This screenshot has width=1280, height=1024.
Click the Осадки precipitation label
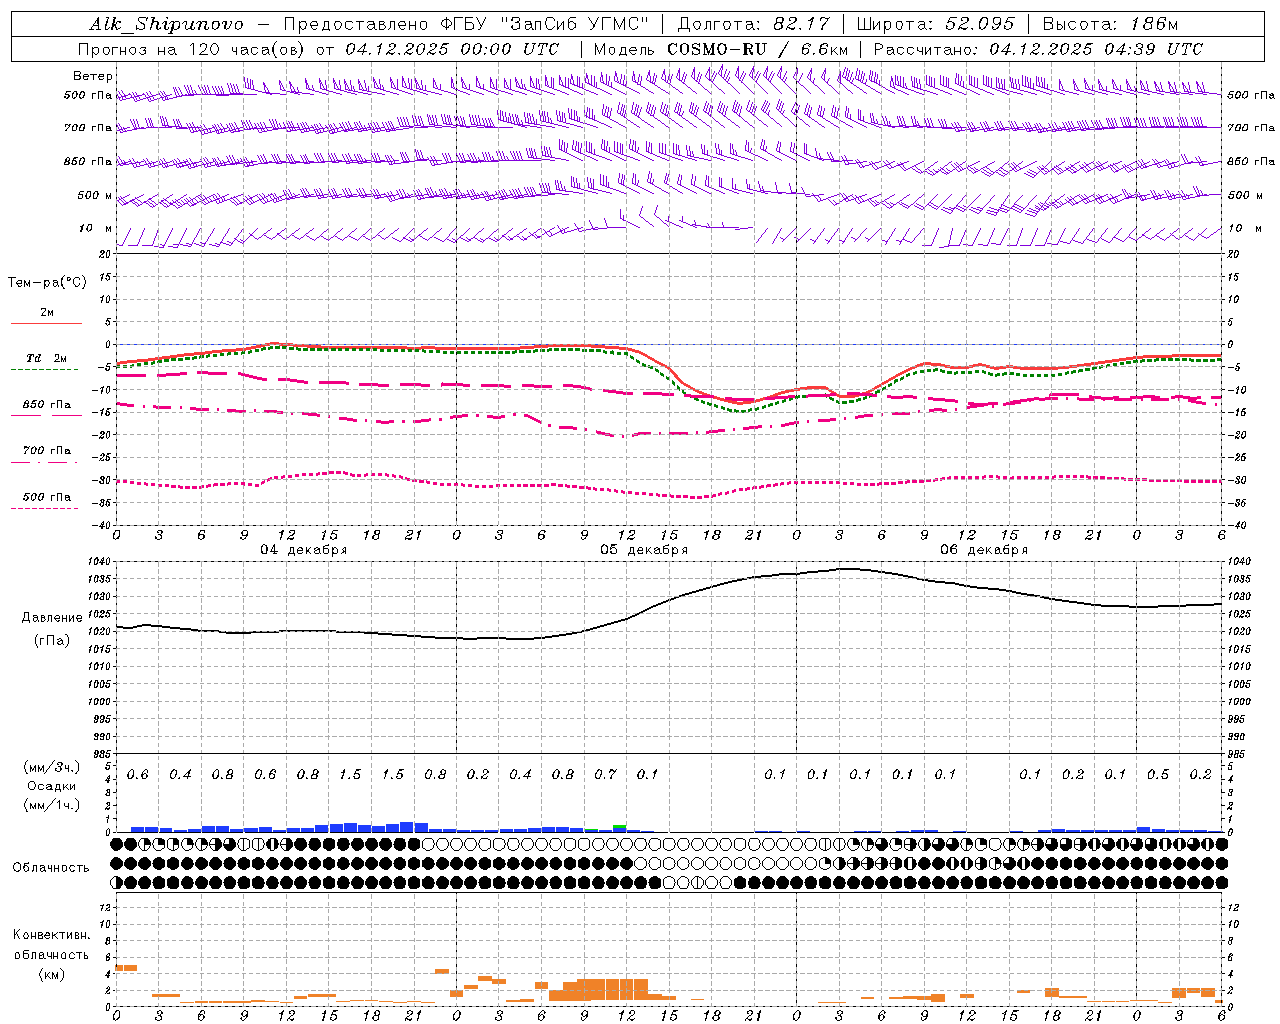(52, 786)
